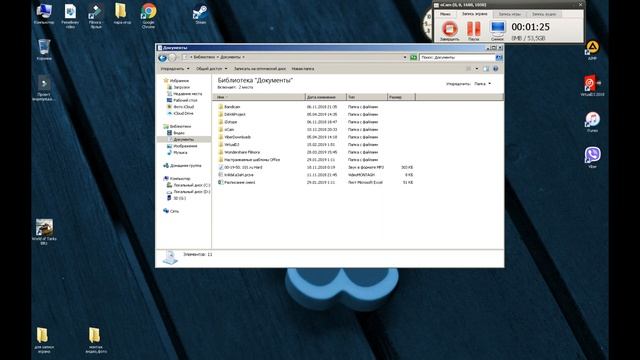Screen dimensions: 640x360
Task: Switch to oCam Запись игры tab
Action: point(509,14)
